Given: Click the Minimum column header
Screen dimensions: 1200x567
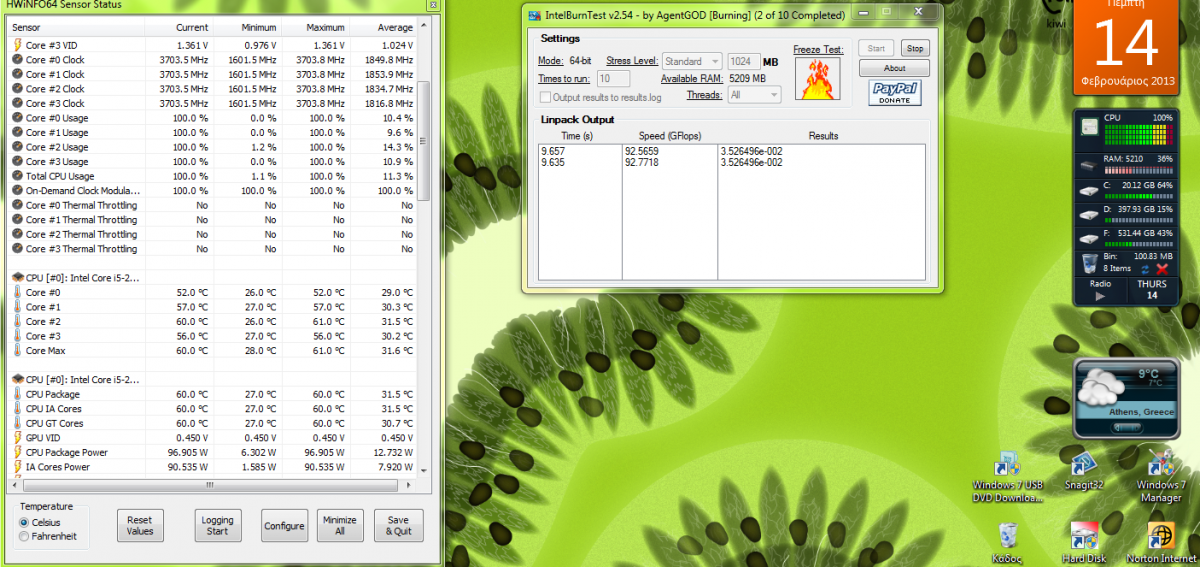Looking at the screenshot, I should (x=246, y=28).
